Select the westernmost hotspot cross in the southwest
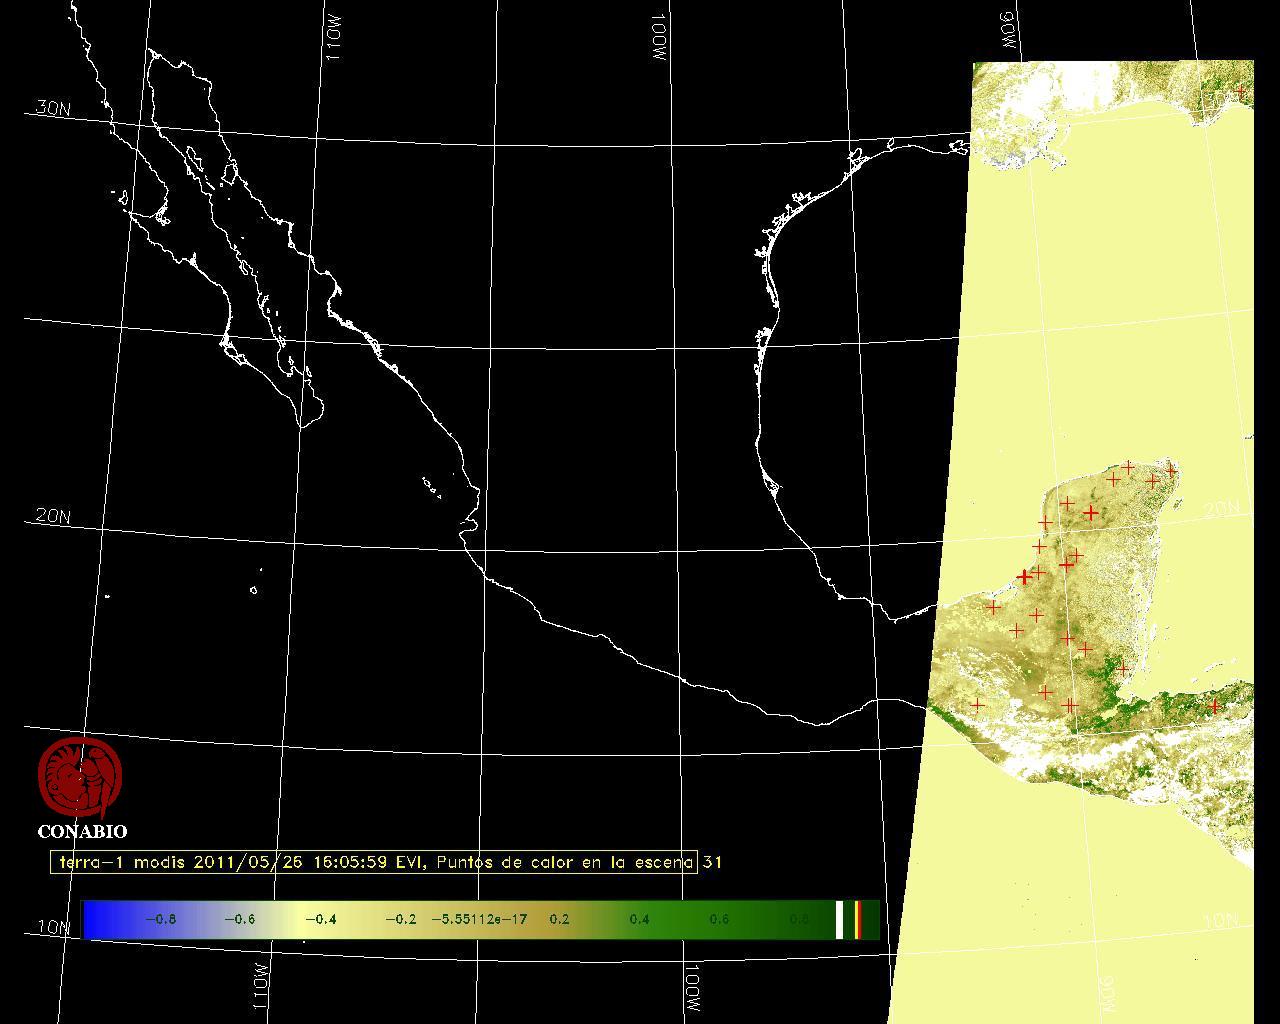Image resolution: width=1280 pixels, height=1024 pixels. point(977,704)
